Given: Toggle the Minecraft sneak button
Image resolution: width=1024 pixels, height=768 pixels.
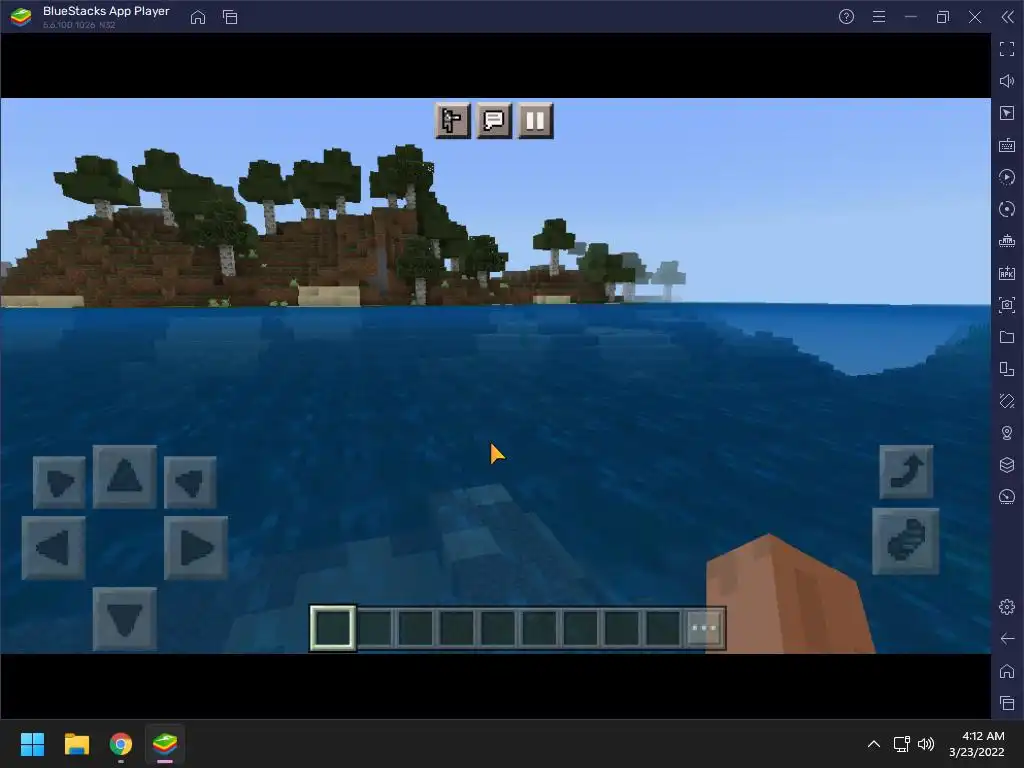Looking at the screenshot, I should 906,541.
